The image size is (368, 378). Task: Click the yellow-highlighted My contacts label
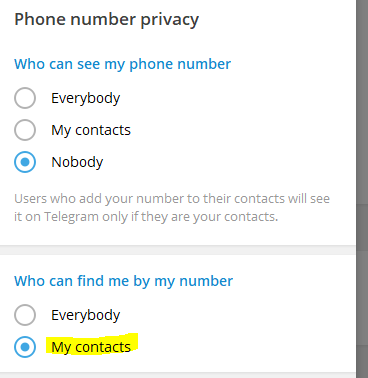91,347
